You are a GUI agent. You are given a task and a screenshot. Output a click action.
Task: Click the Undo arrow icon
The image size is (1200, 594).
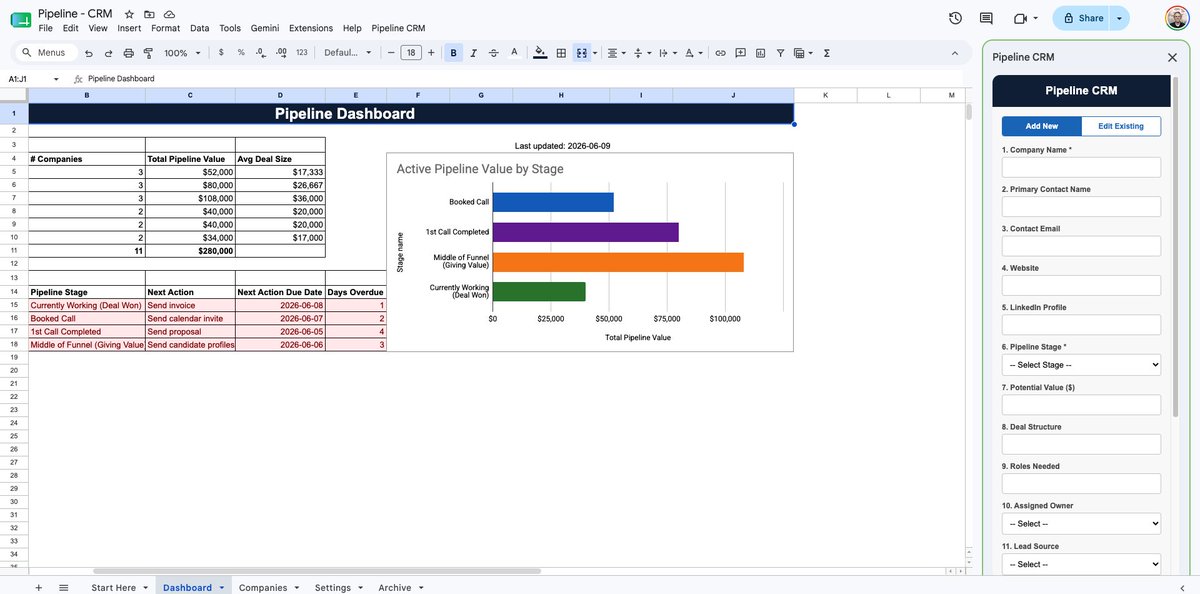(89, 53)
